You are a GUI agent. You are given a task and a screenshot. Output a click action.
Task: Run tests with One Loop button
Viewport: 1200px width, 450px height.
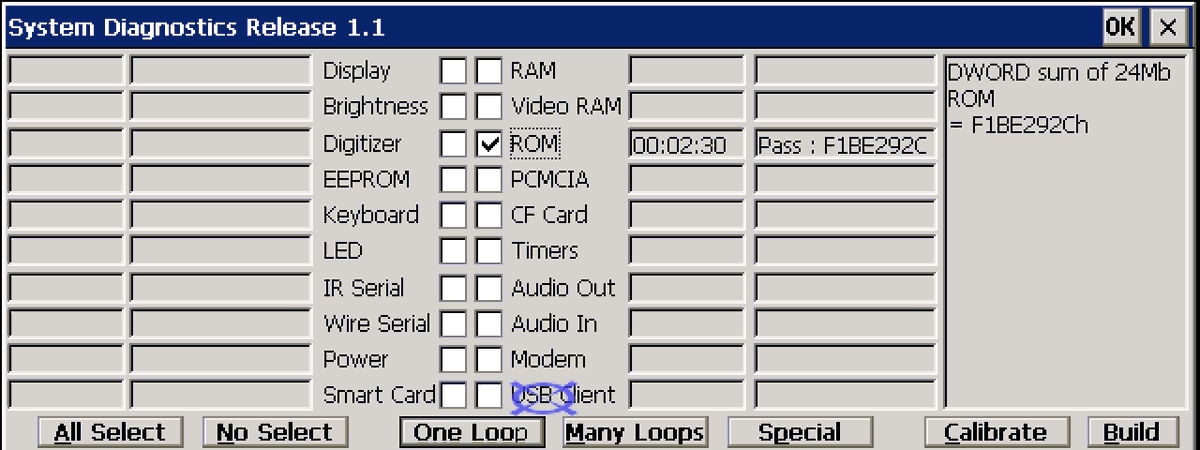coord(471,432)
